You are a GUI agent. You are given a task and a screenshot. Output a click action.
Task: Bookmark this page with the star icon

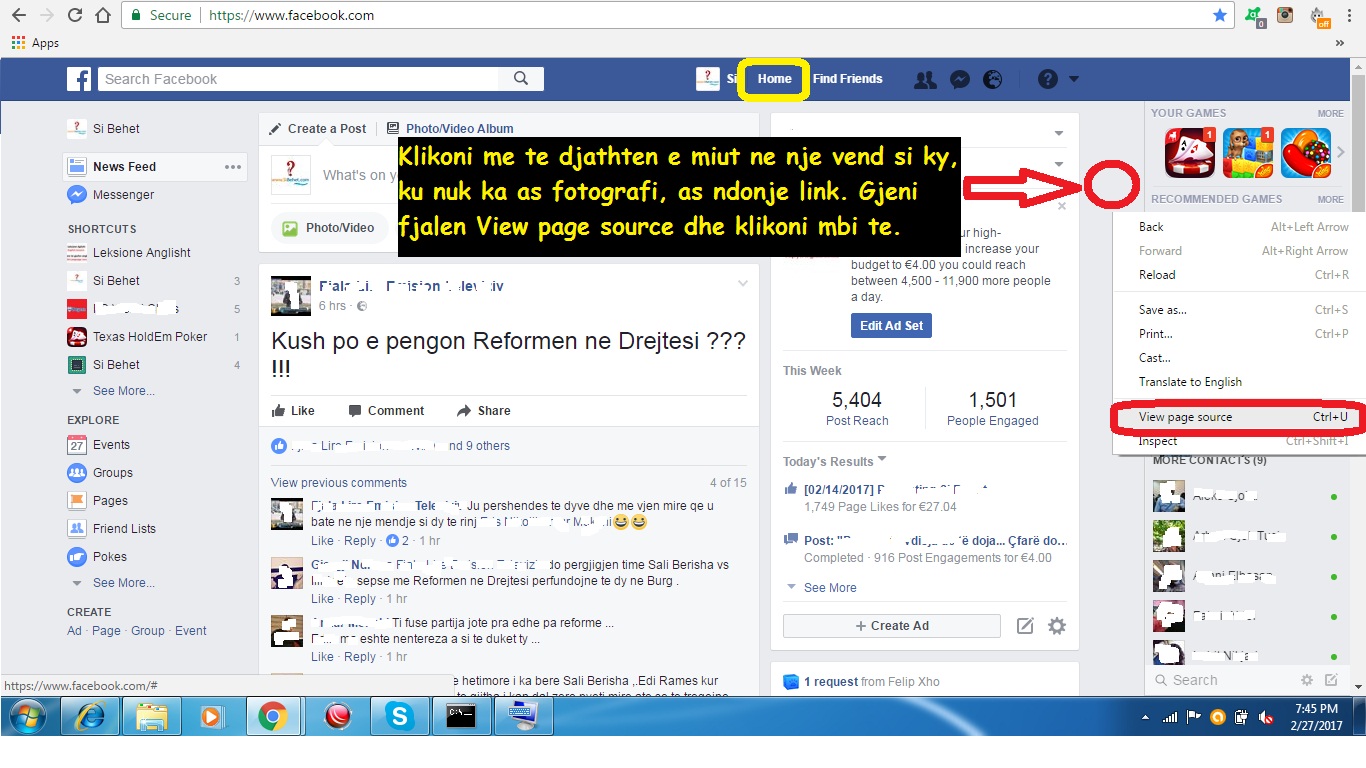[x=1220, y=15]
